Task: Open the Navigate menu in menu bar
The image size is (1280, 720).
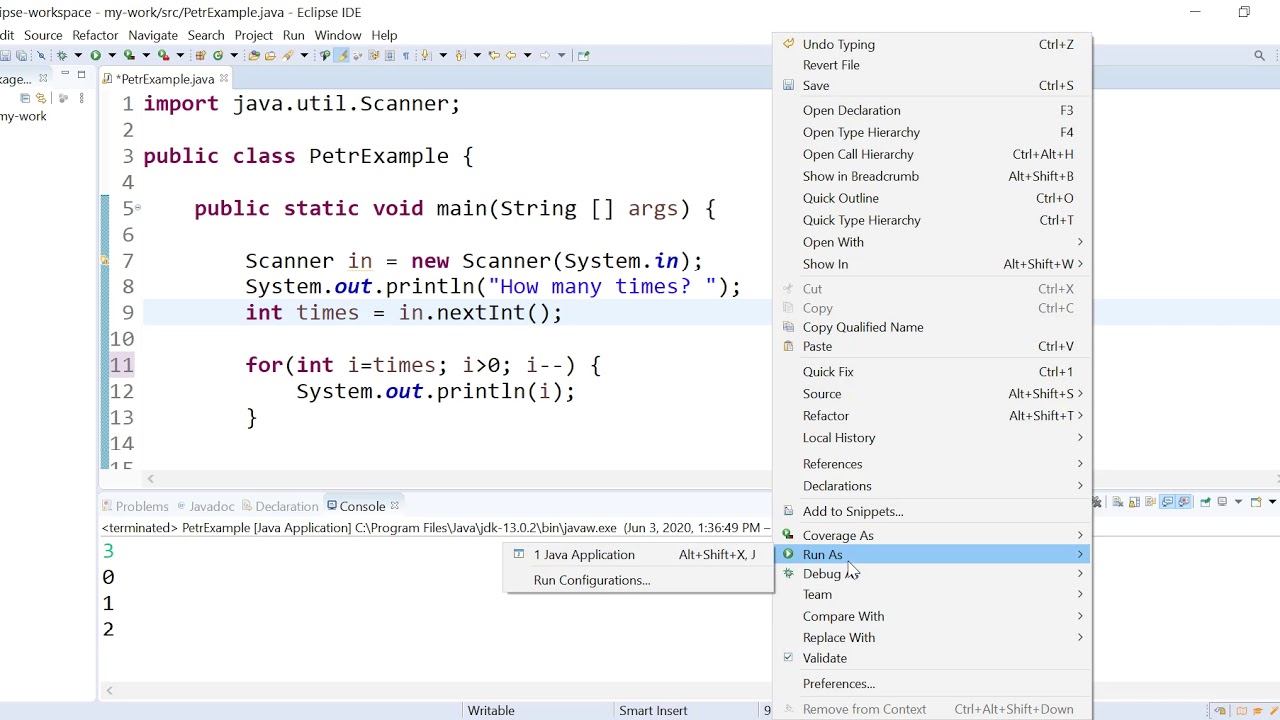Action: pos(153,35)
